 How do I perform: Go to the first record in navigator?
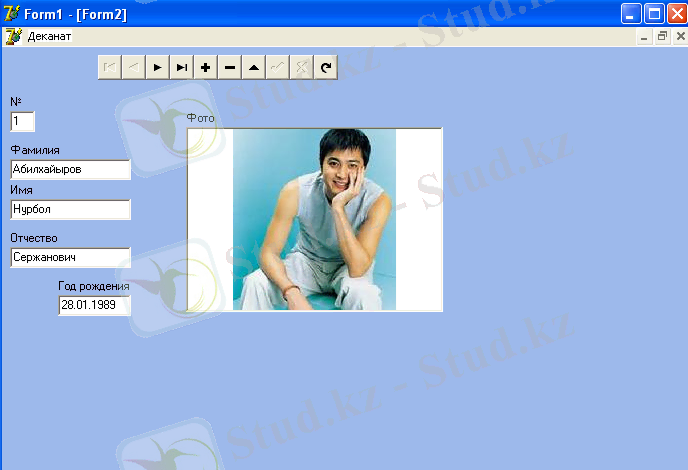[x=110, y=67]
